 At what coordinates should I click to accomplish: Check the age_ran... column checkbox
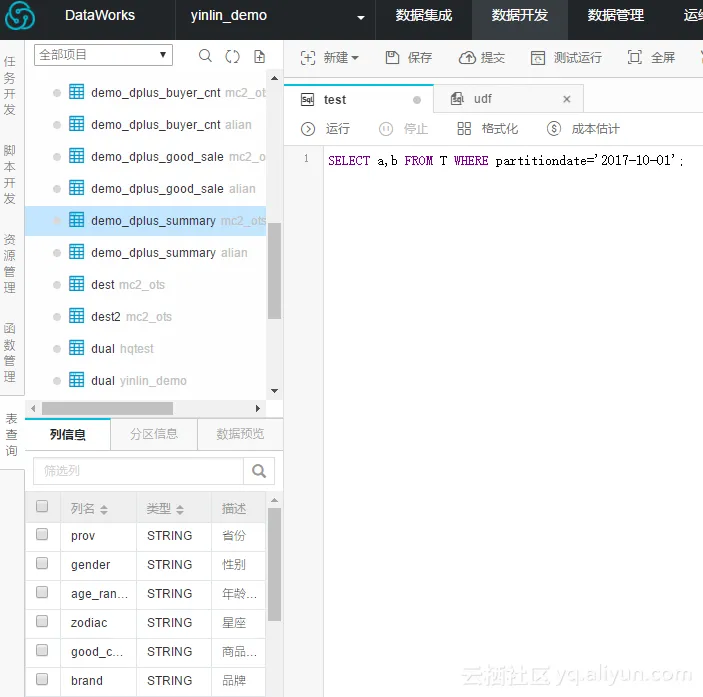[42, 593]
